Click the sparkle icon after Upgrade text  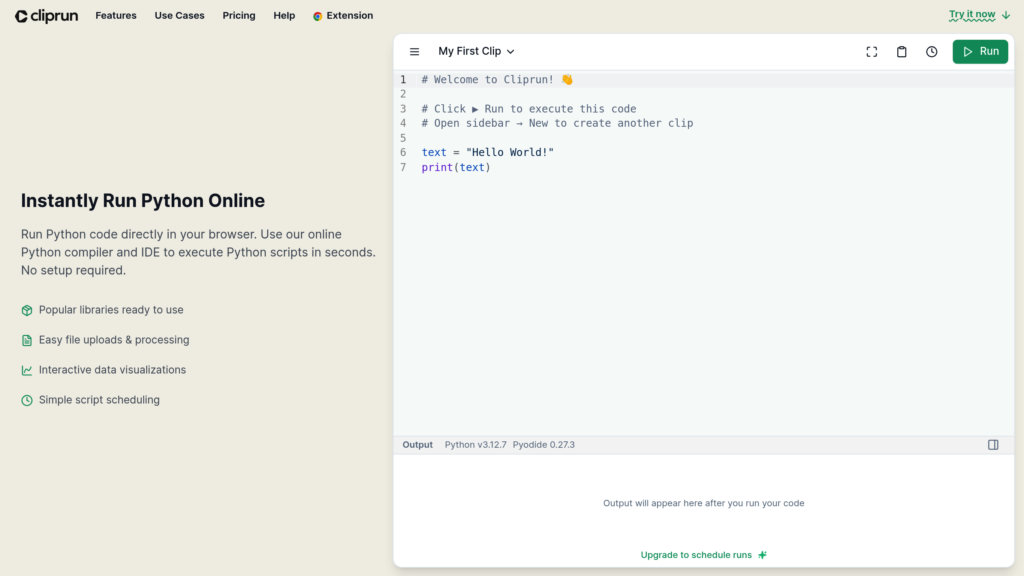coord(762,555)
